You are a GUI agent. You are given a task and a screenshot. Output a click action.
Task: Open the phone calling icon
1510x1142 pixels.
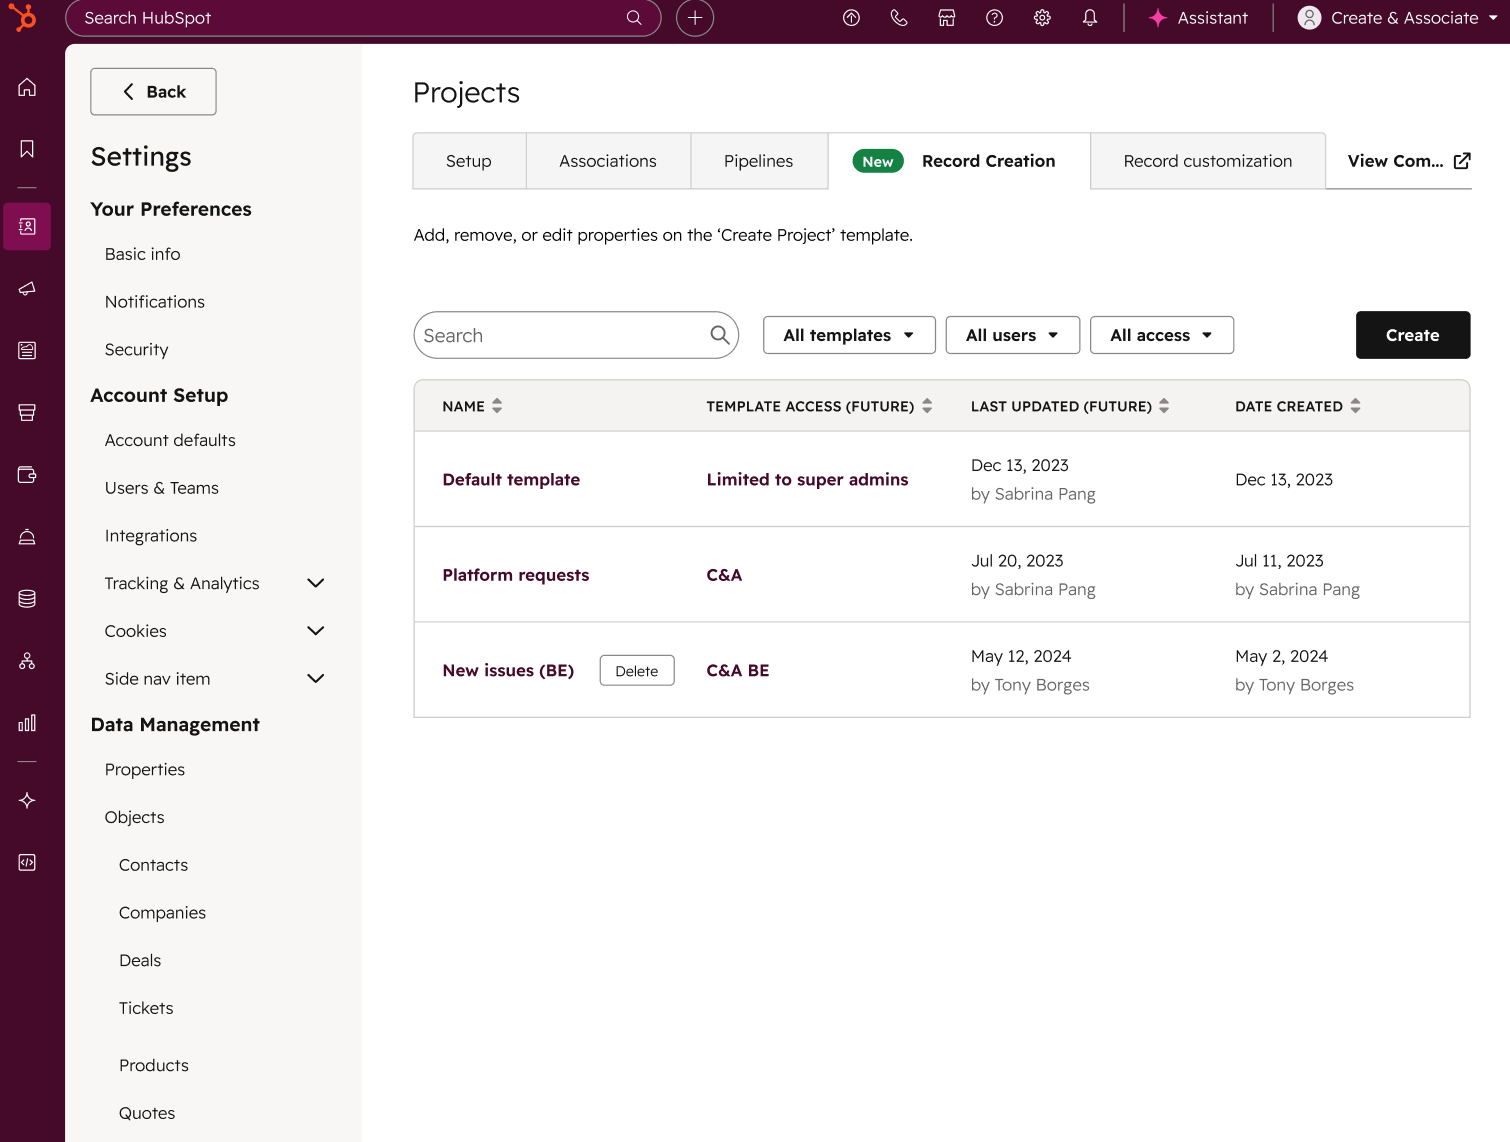(x=899, y=17)
